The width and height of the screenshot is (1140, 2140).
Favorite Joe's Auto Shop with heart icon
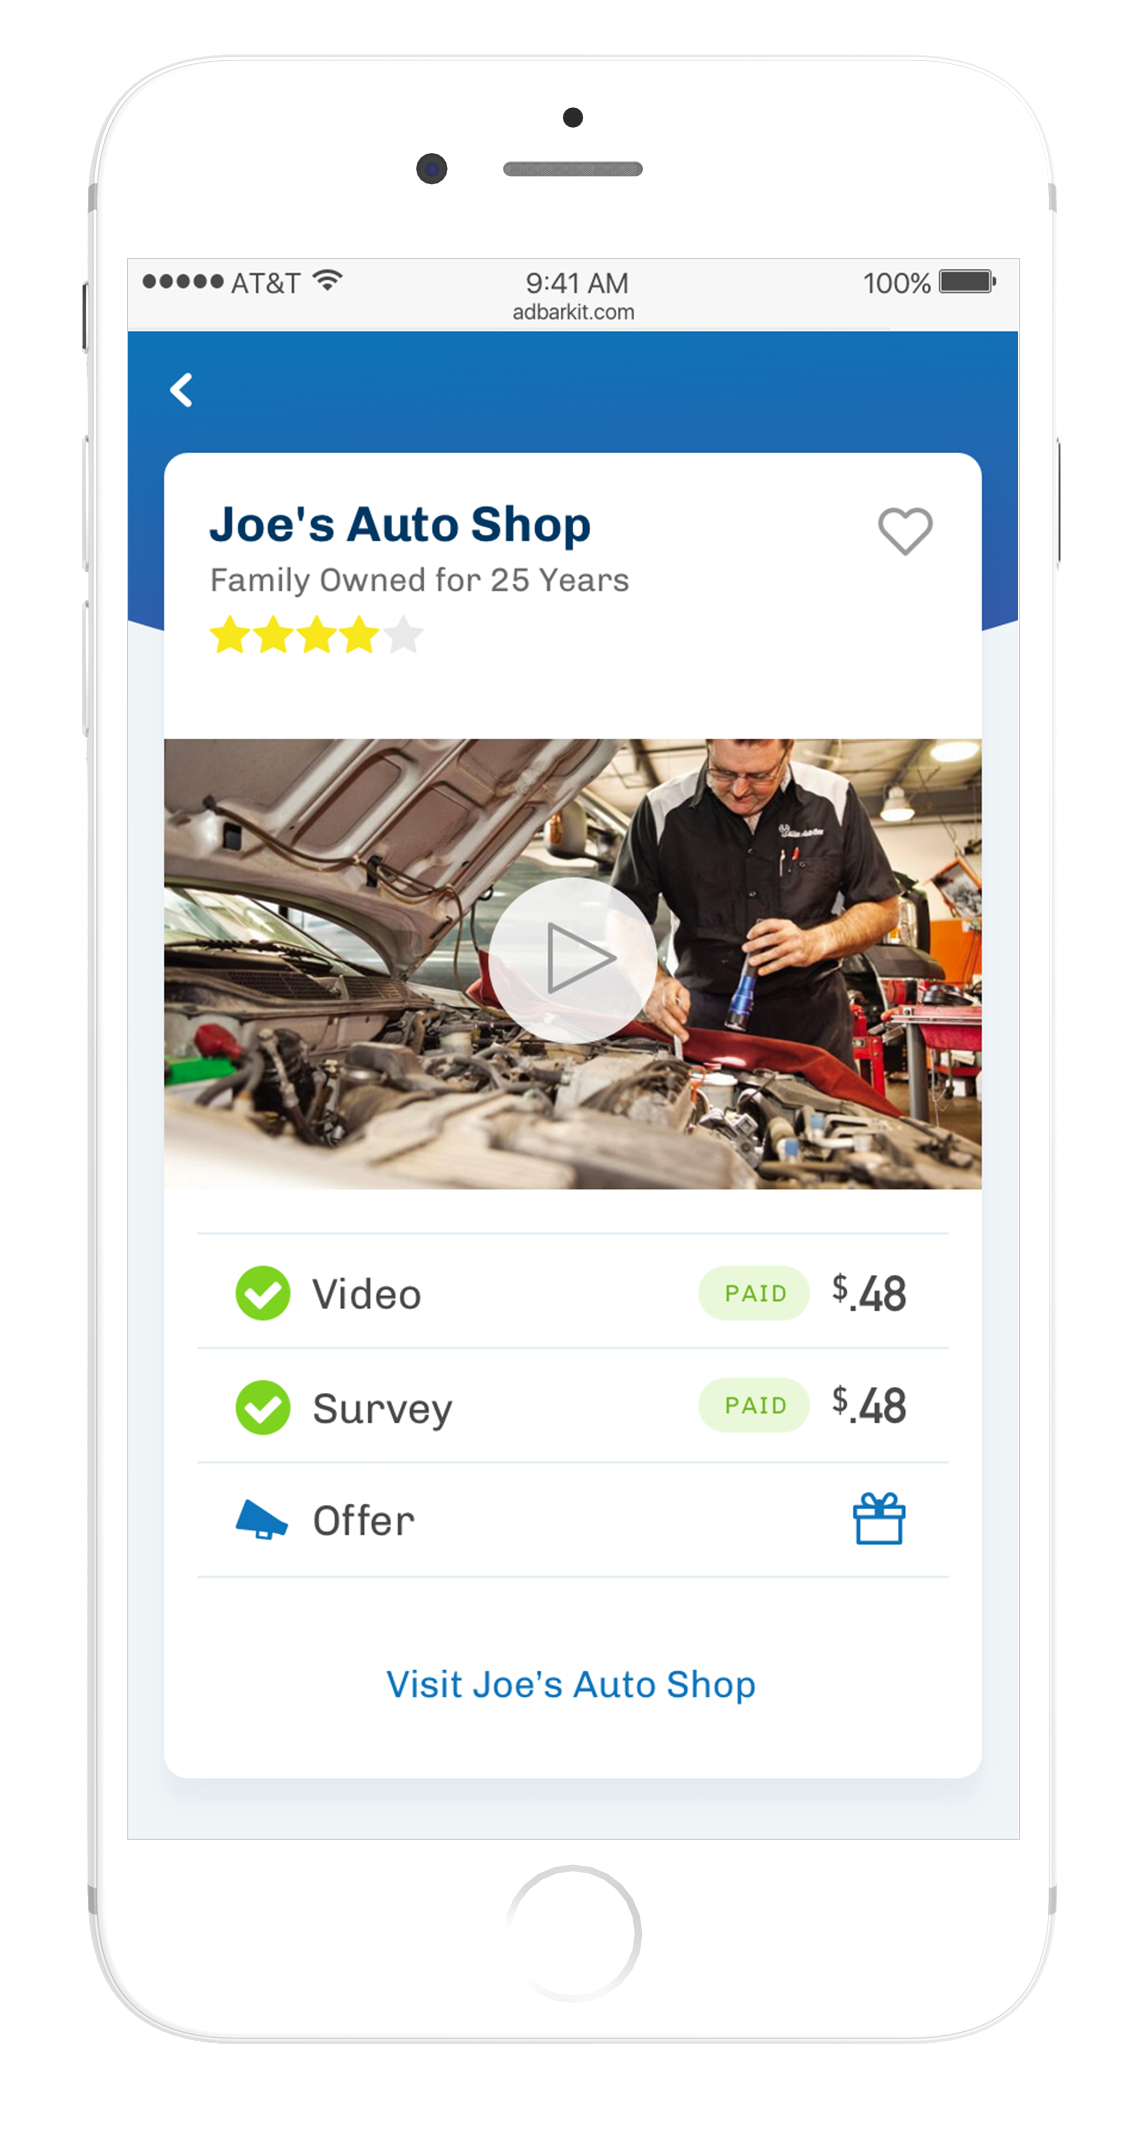click(x=905, y=530)
